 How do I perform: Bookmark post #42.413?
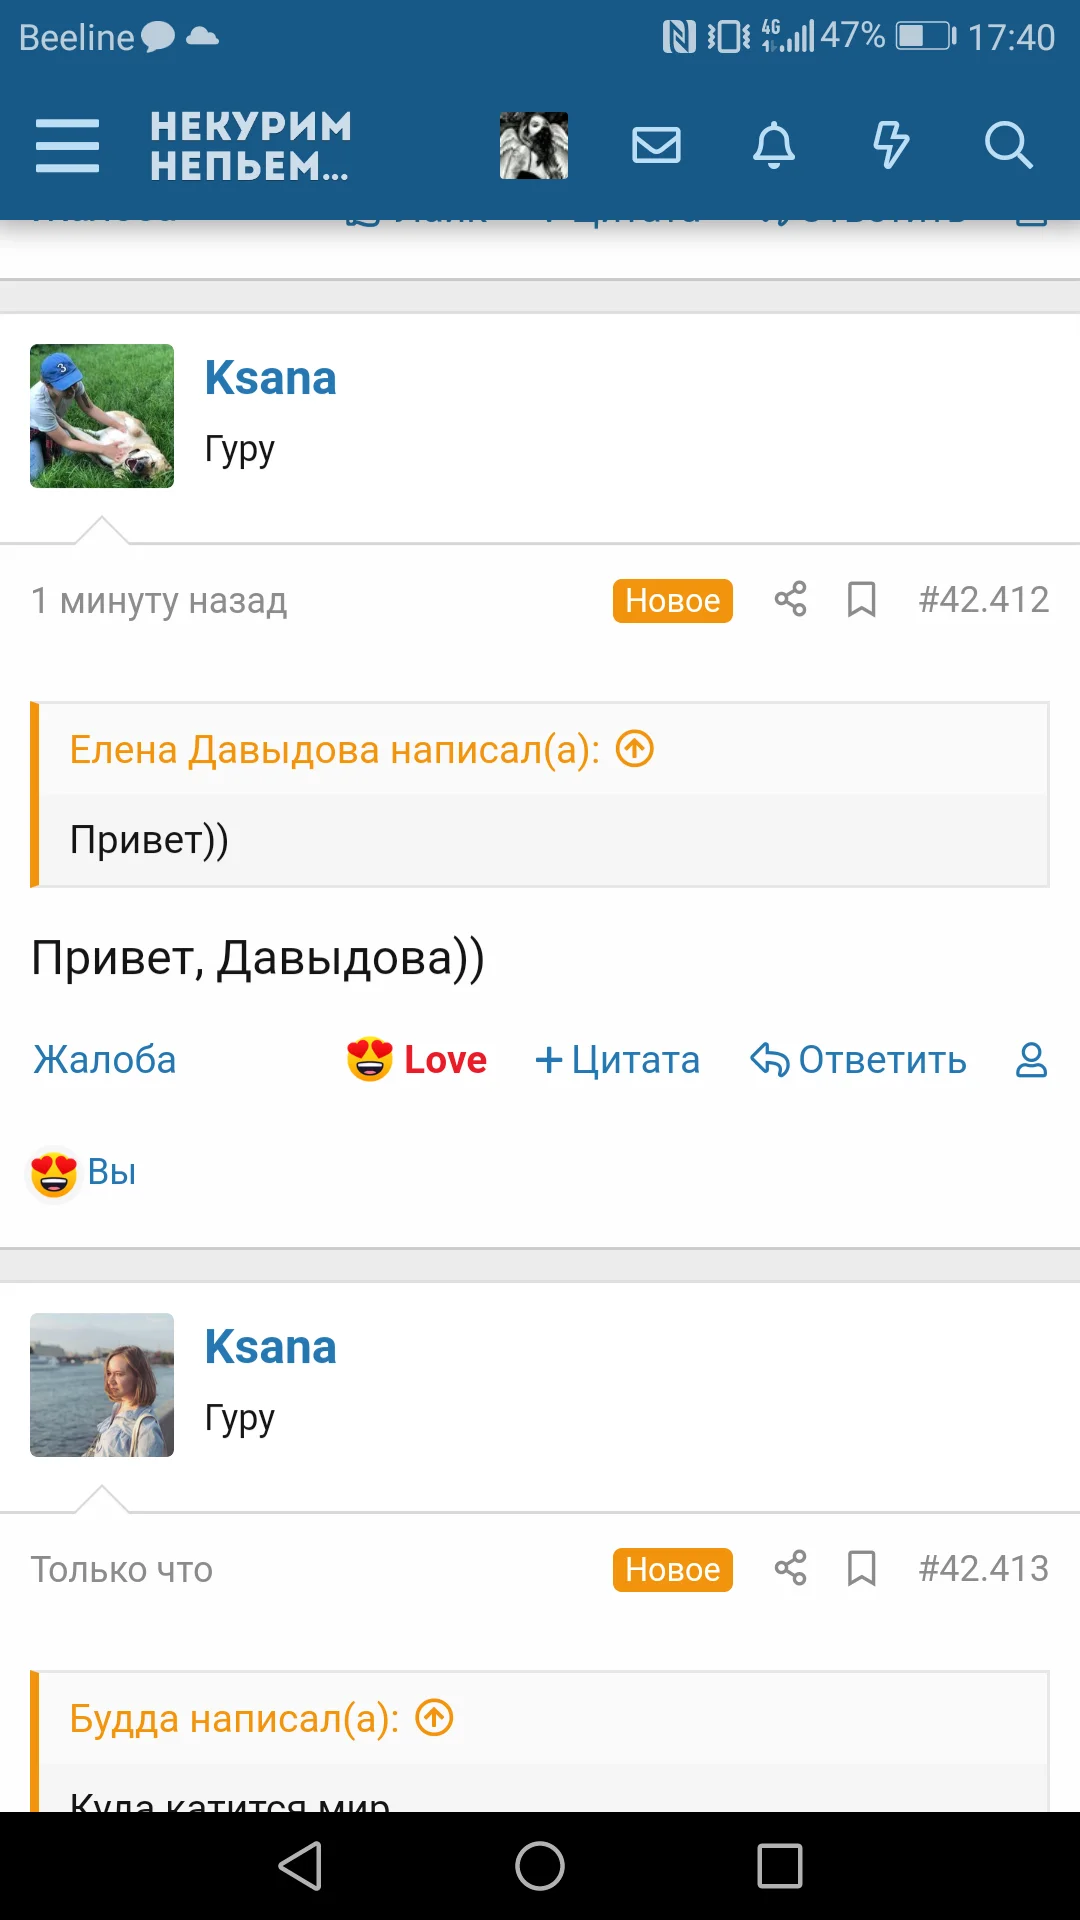pos(861,1569)
